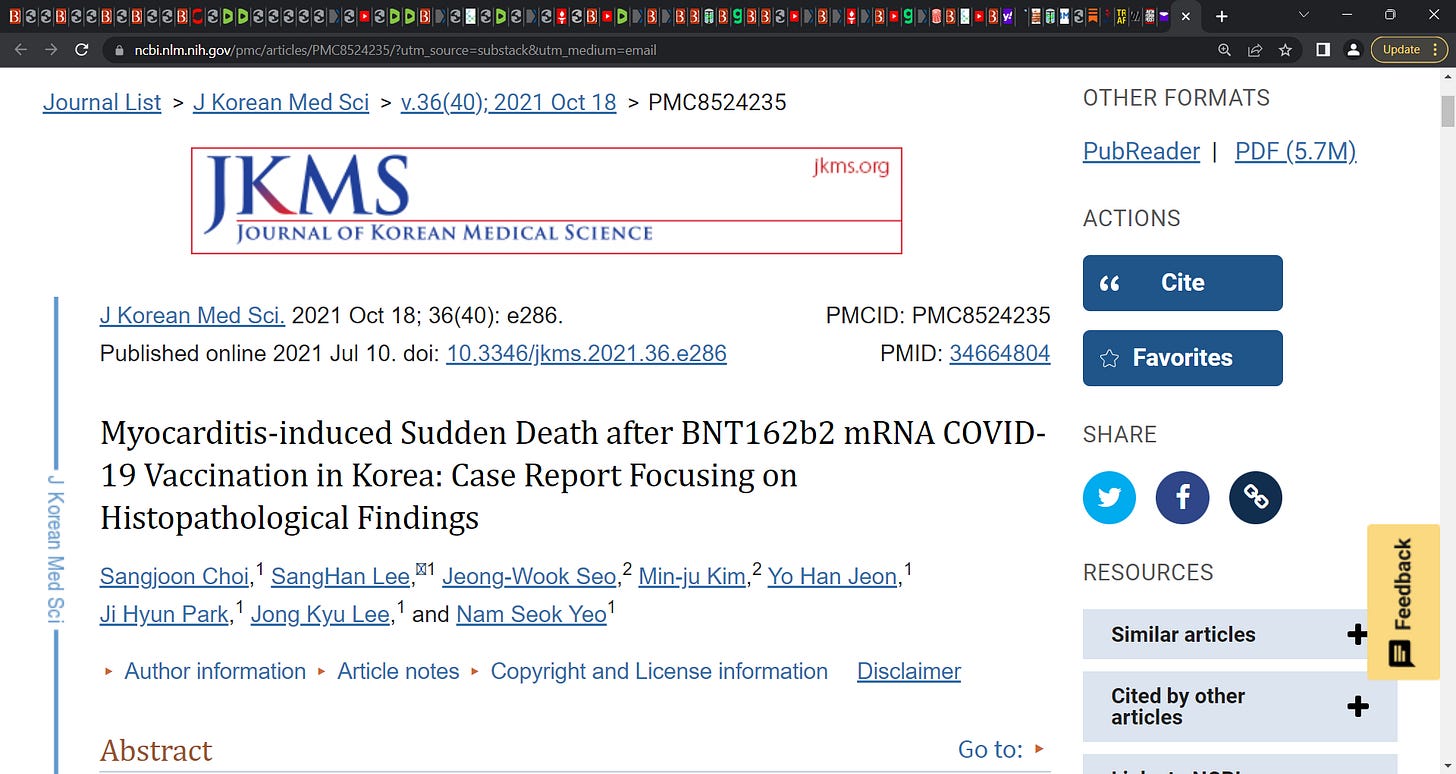This screenshot has width=1456, height=774.
Task: Open the browser side panel icon
Action: pos(1322,49)
